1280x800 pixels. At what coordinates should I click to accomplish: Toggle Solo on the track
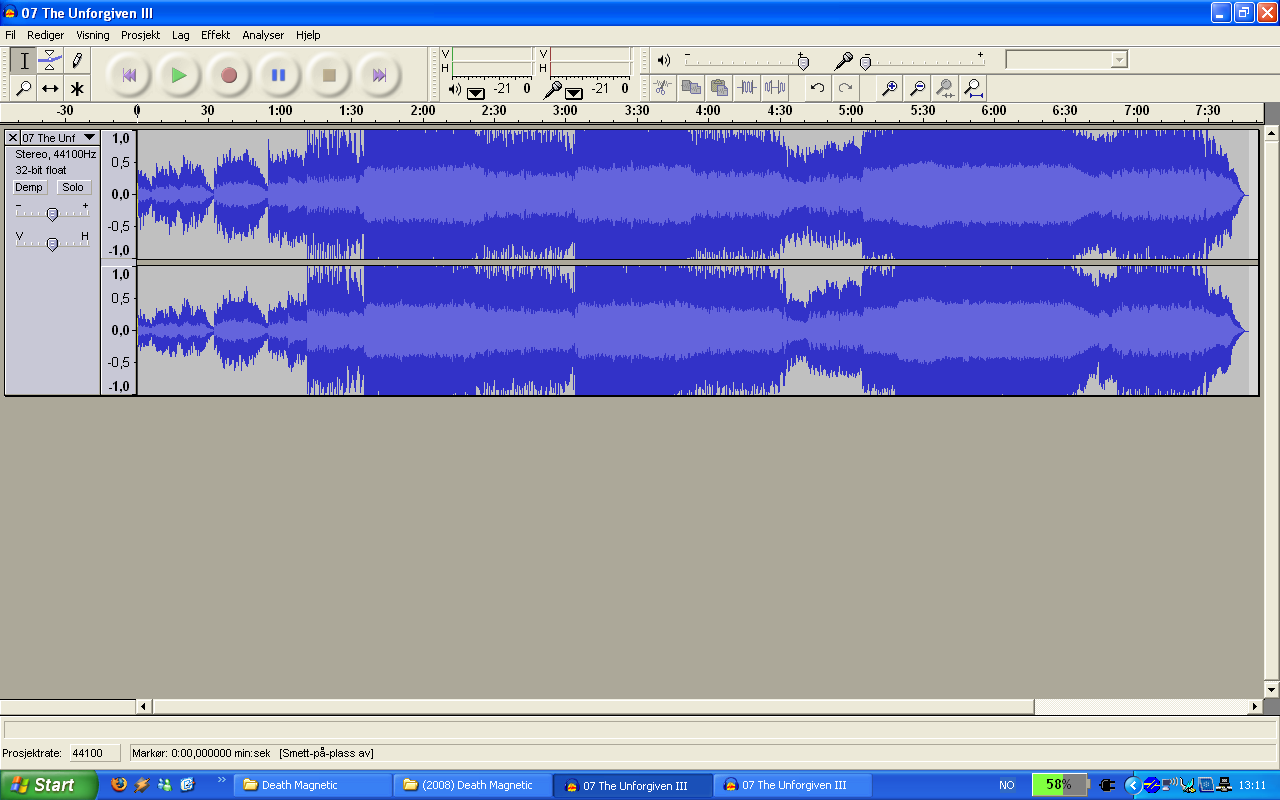pos(73,187)
